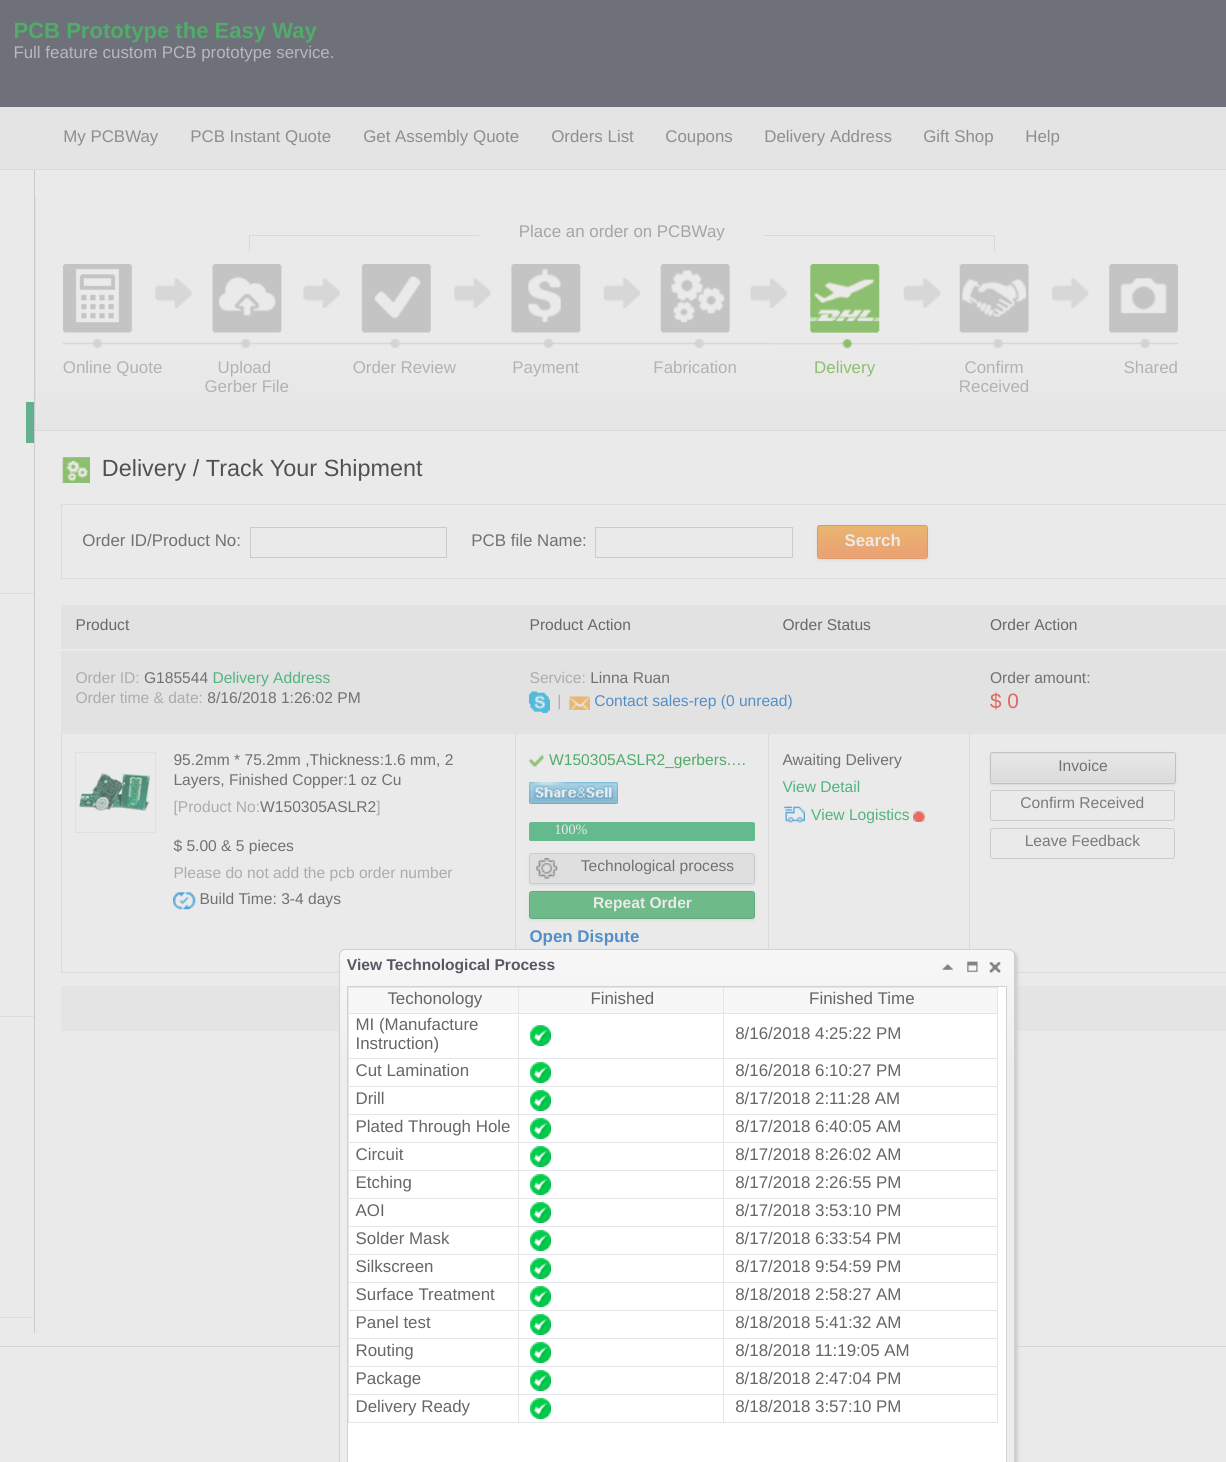1226x1462 pixels.
Task: Open the View Logistics link
Action: pos(859,815)
